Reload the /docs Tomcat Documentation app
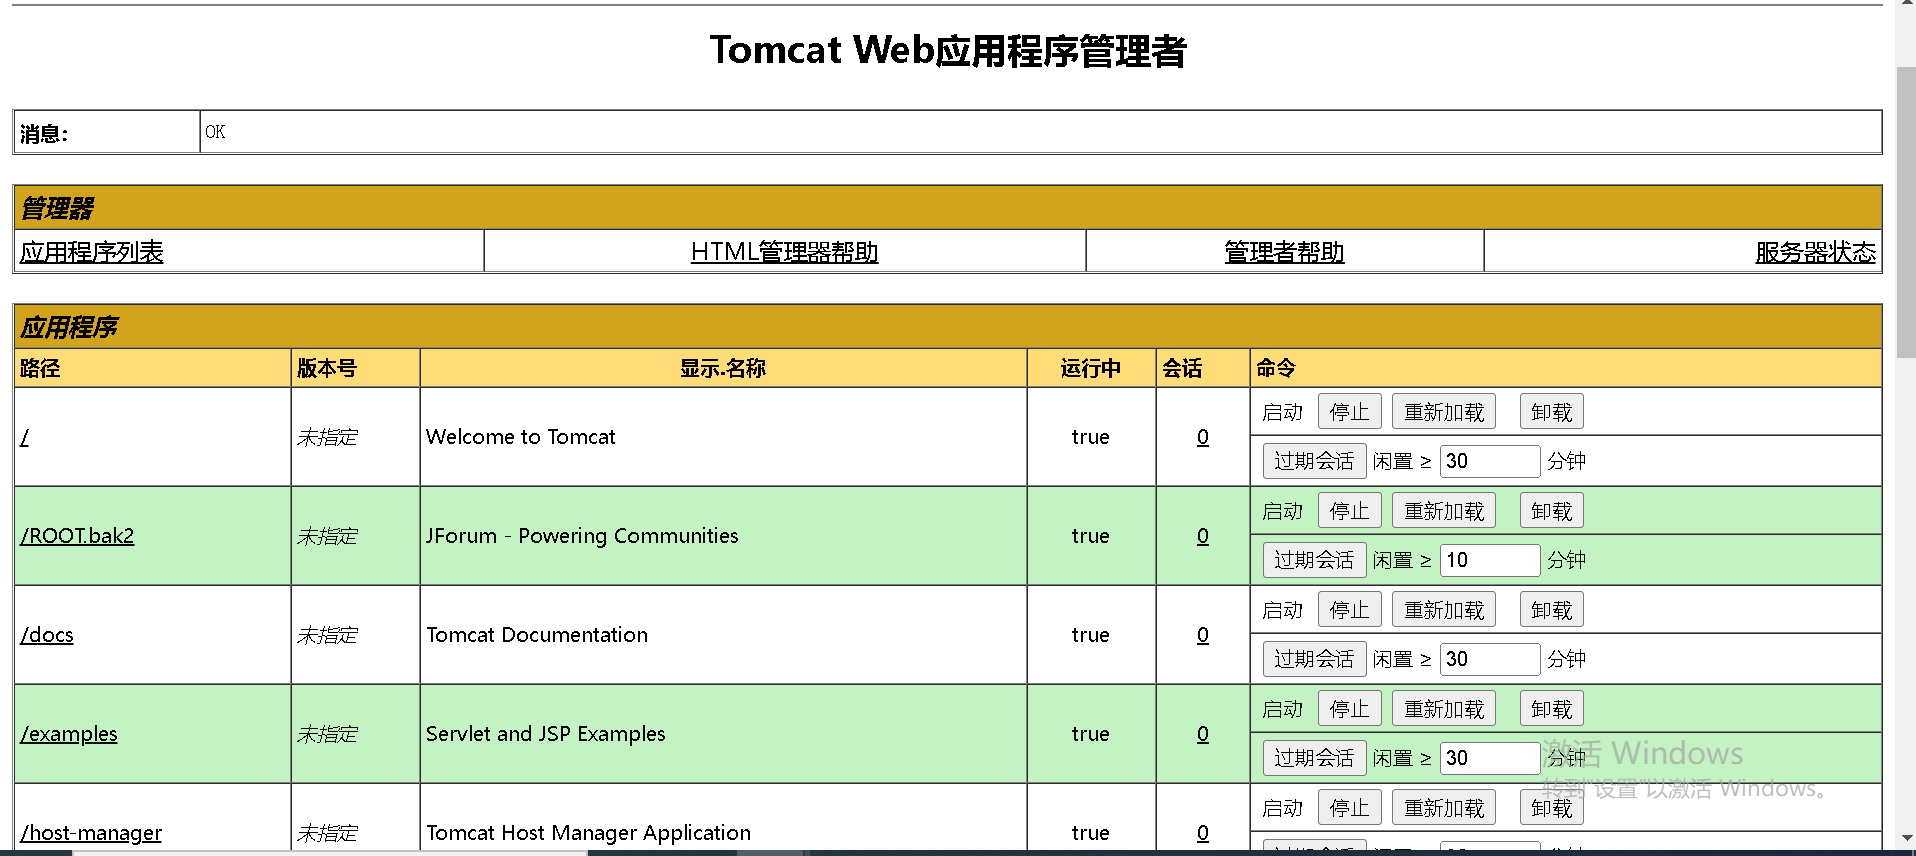 (1444, 610)
